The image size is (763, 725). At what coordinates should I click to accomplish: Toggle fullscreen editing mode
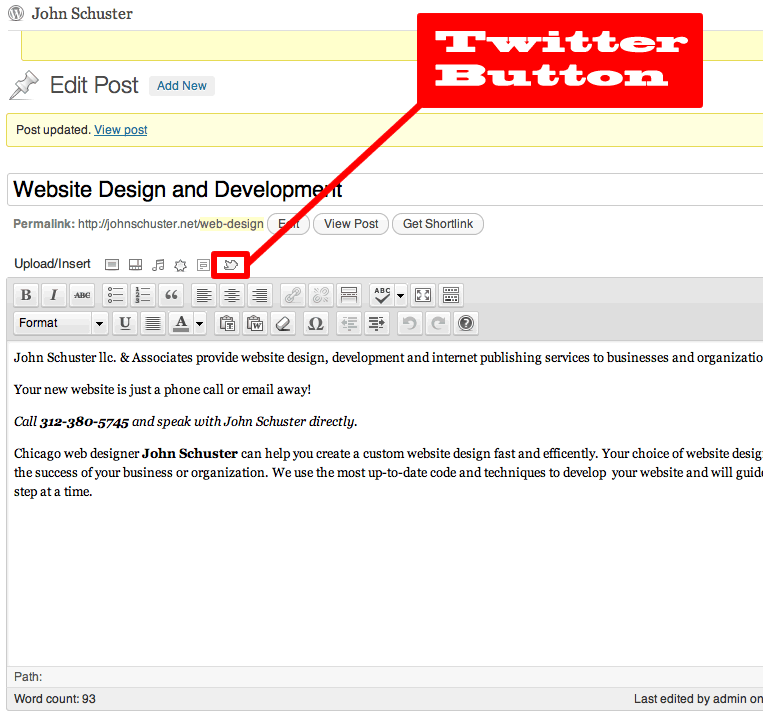[x=423, y=295]
